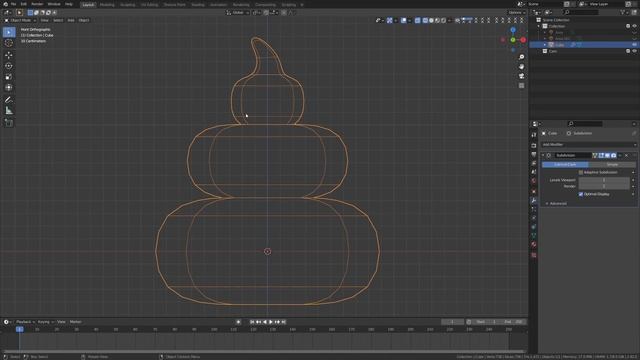Switch viewport to Material Preview shading
This screenshot has width=640, height=360.
438,20
